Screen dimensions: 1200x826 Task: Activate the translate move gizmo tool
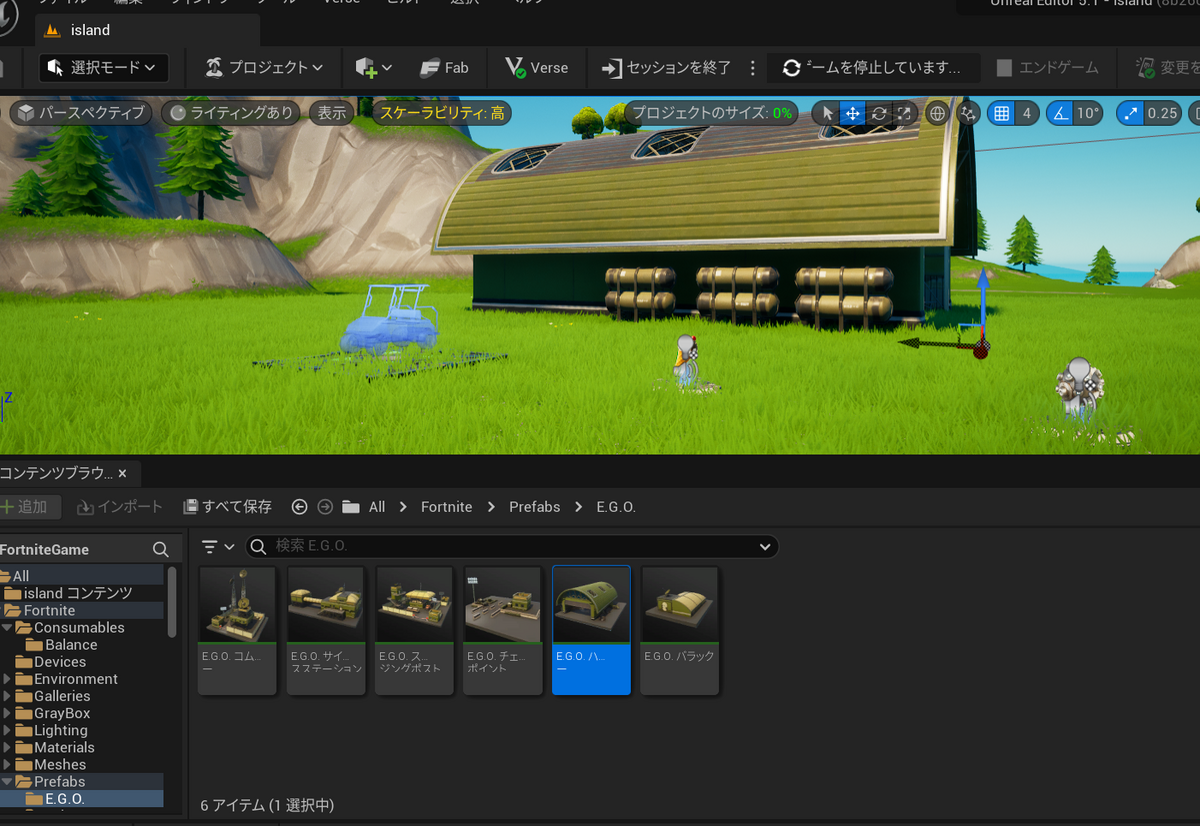pyautogui.click(x=853, y=113)
